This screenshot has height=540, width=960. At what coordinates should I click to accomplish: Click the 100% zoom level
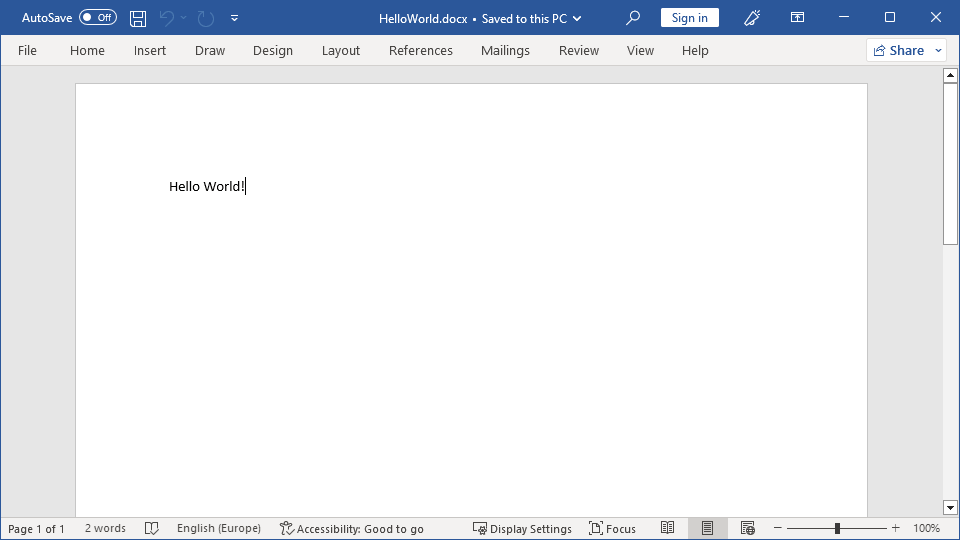[926, 528]
